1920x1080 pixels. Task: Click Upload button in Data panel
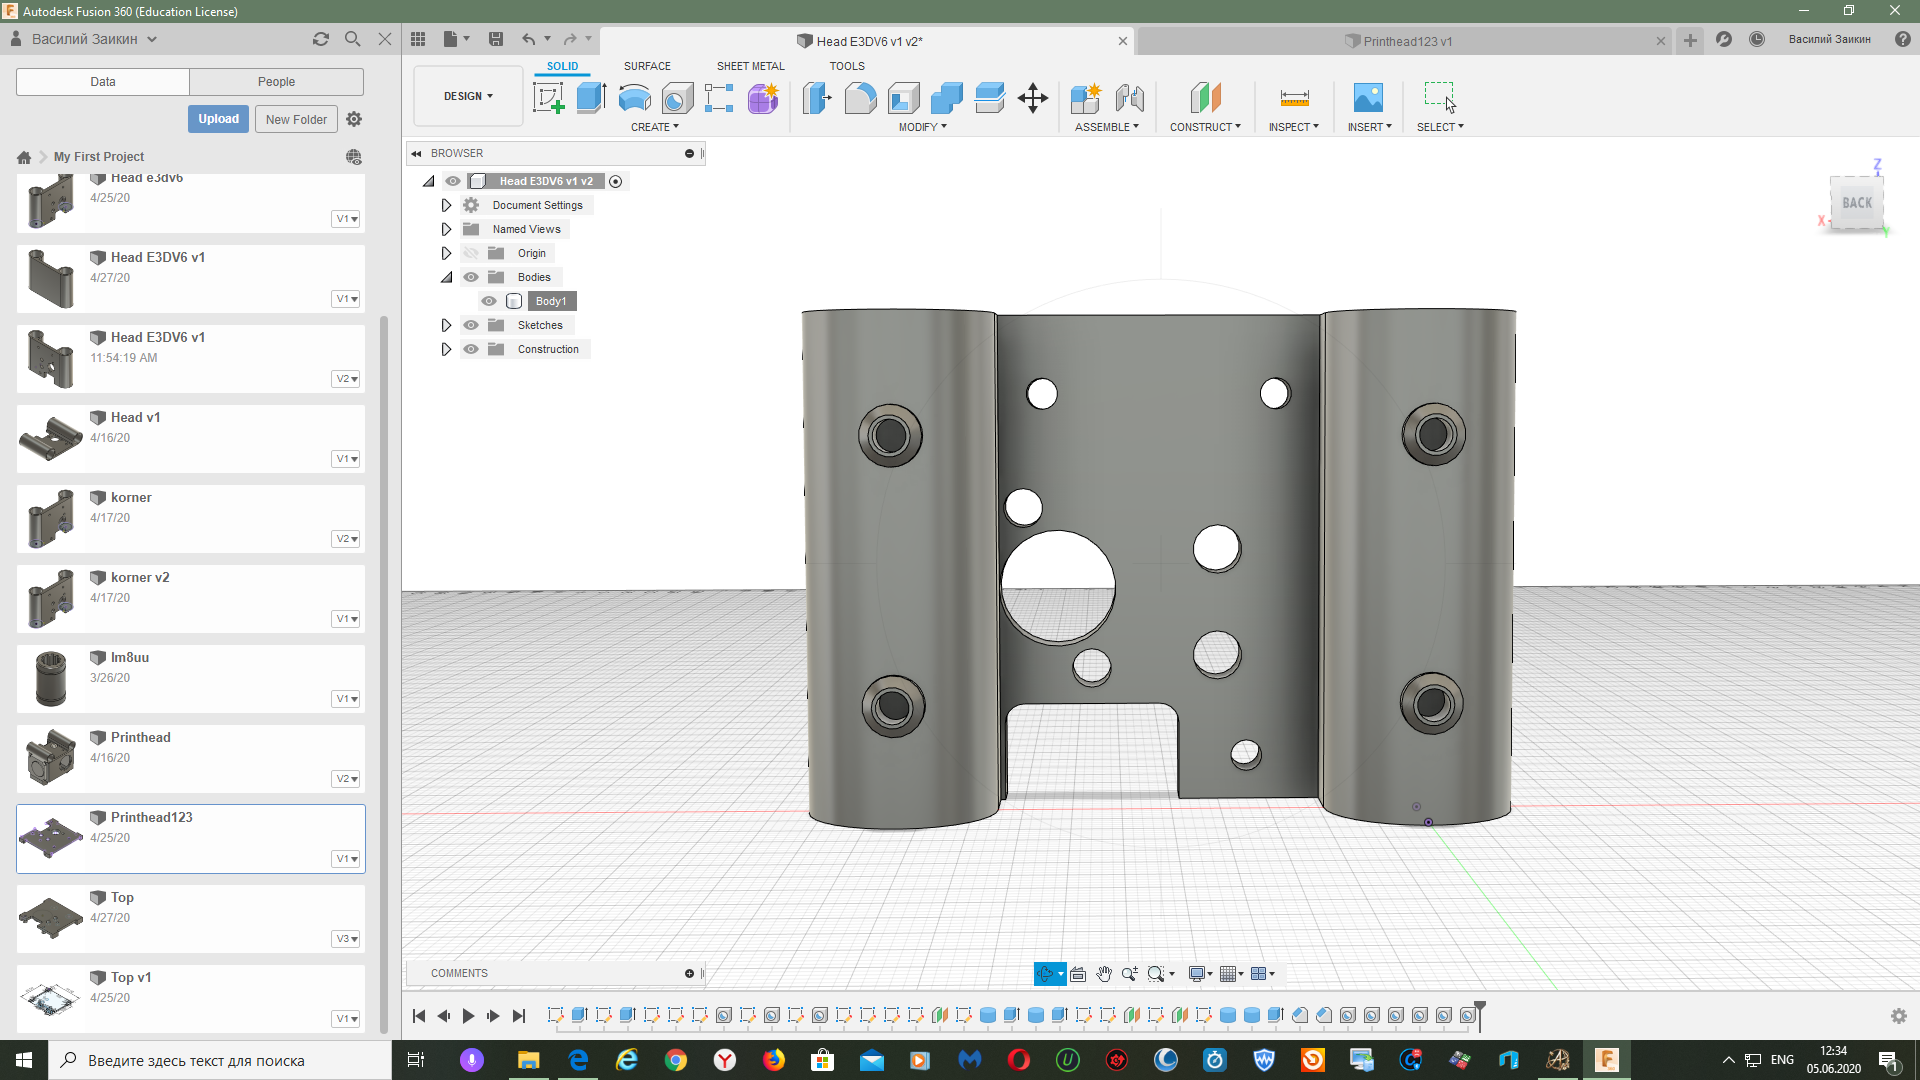[x=219, y=120]
